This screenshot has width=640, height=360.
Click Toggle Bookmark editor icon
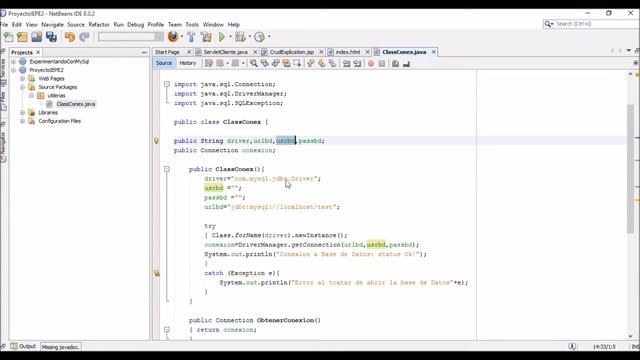tap(333, 63)
